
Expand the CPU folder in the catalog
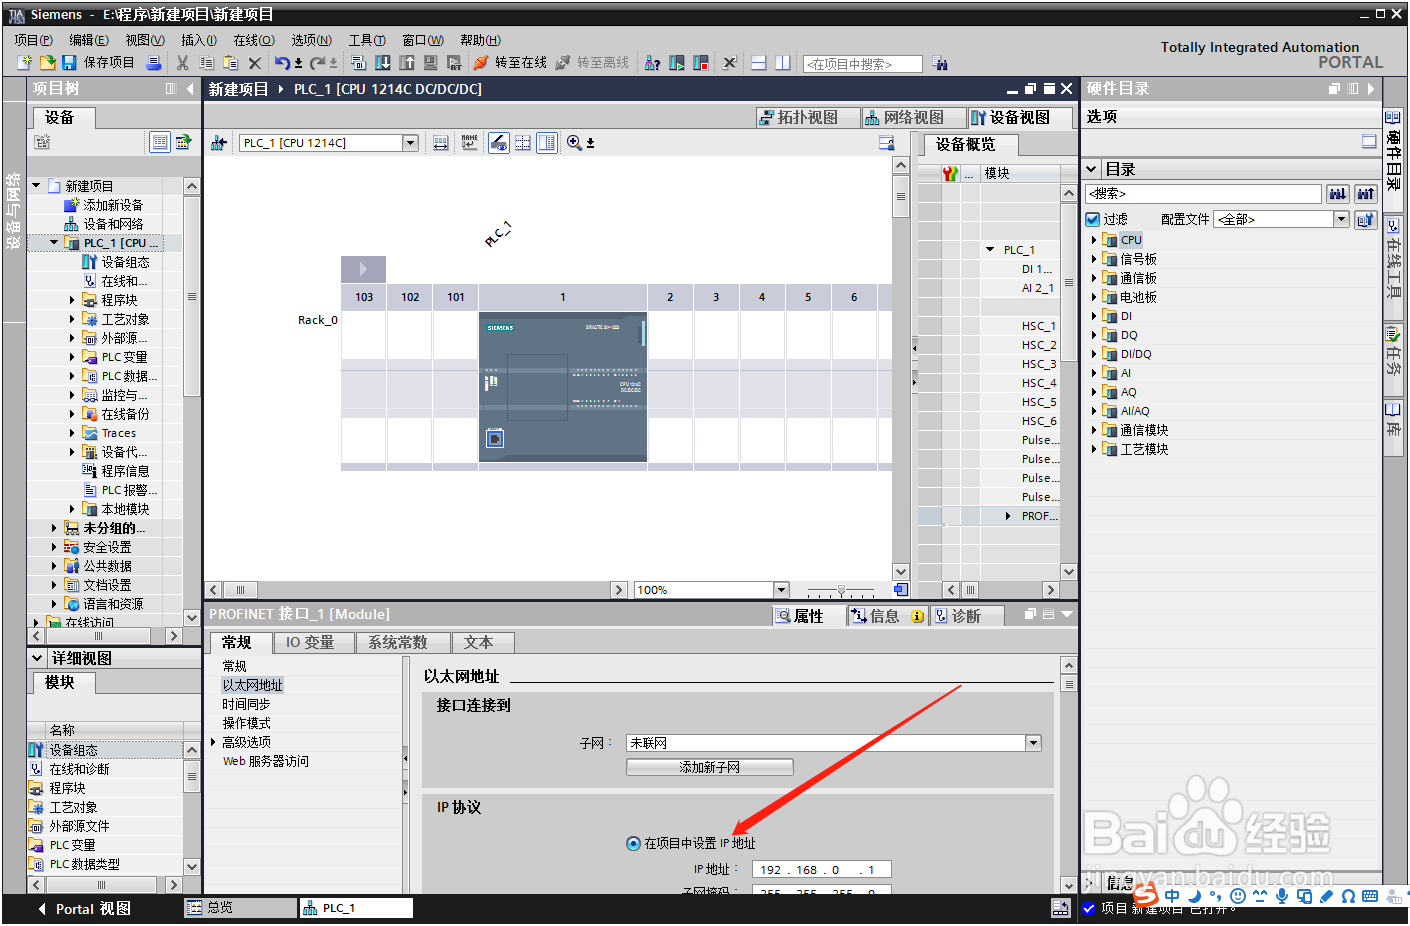coord(1093,240)
